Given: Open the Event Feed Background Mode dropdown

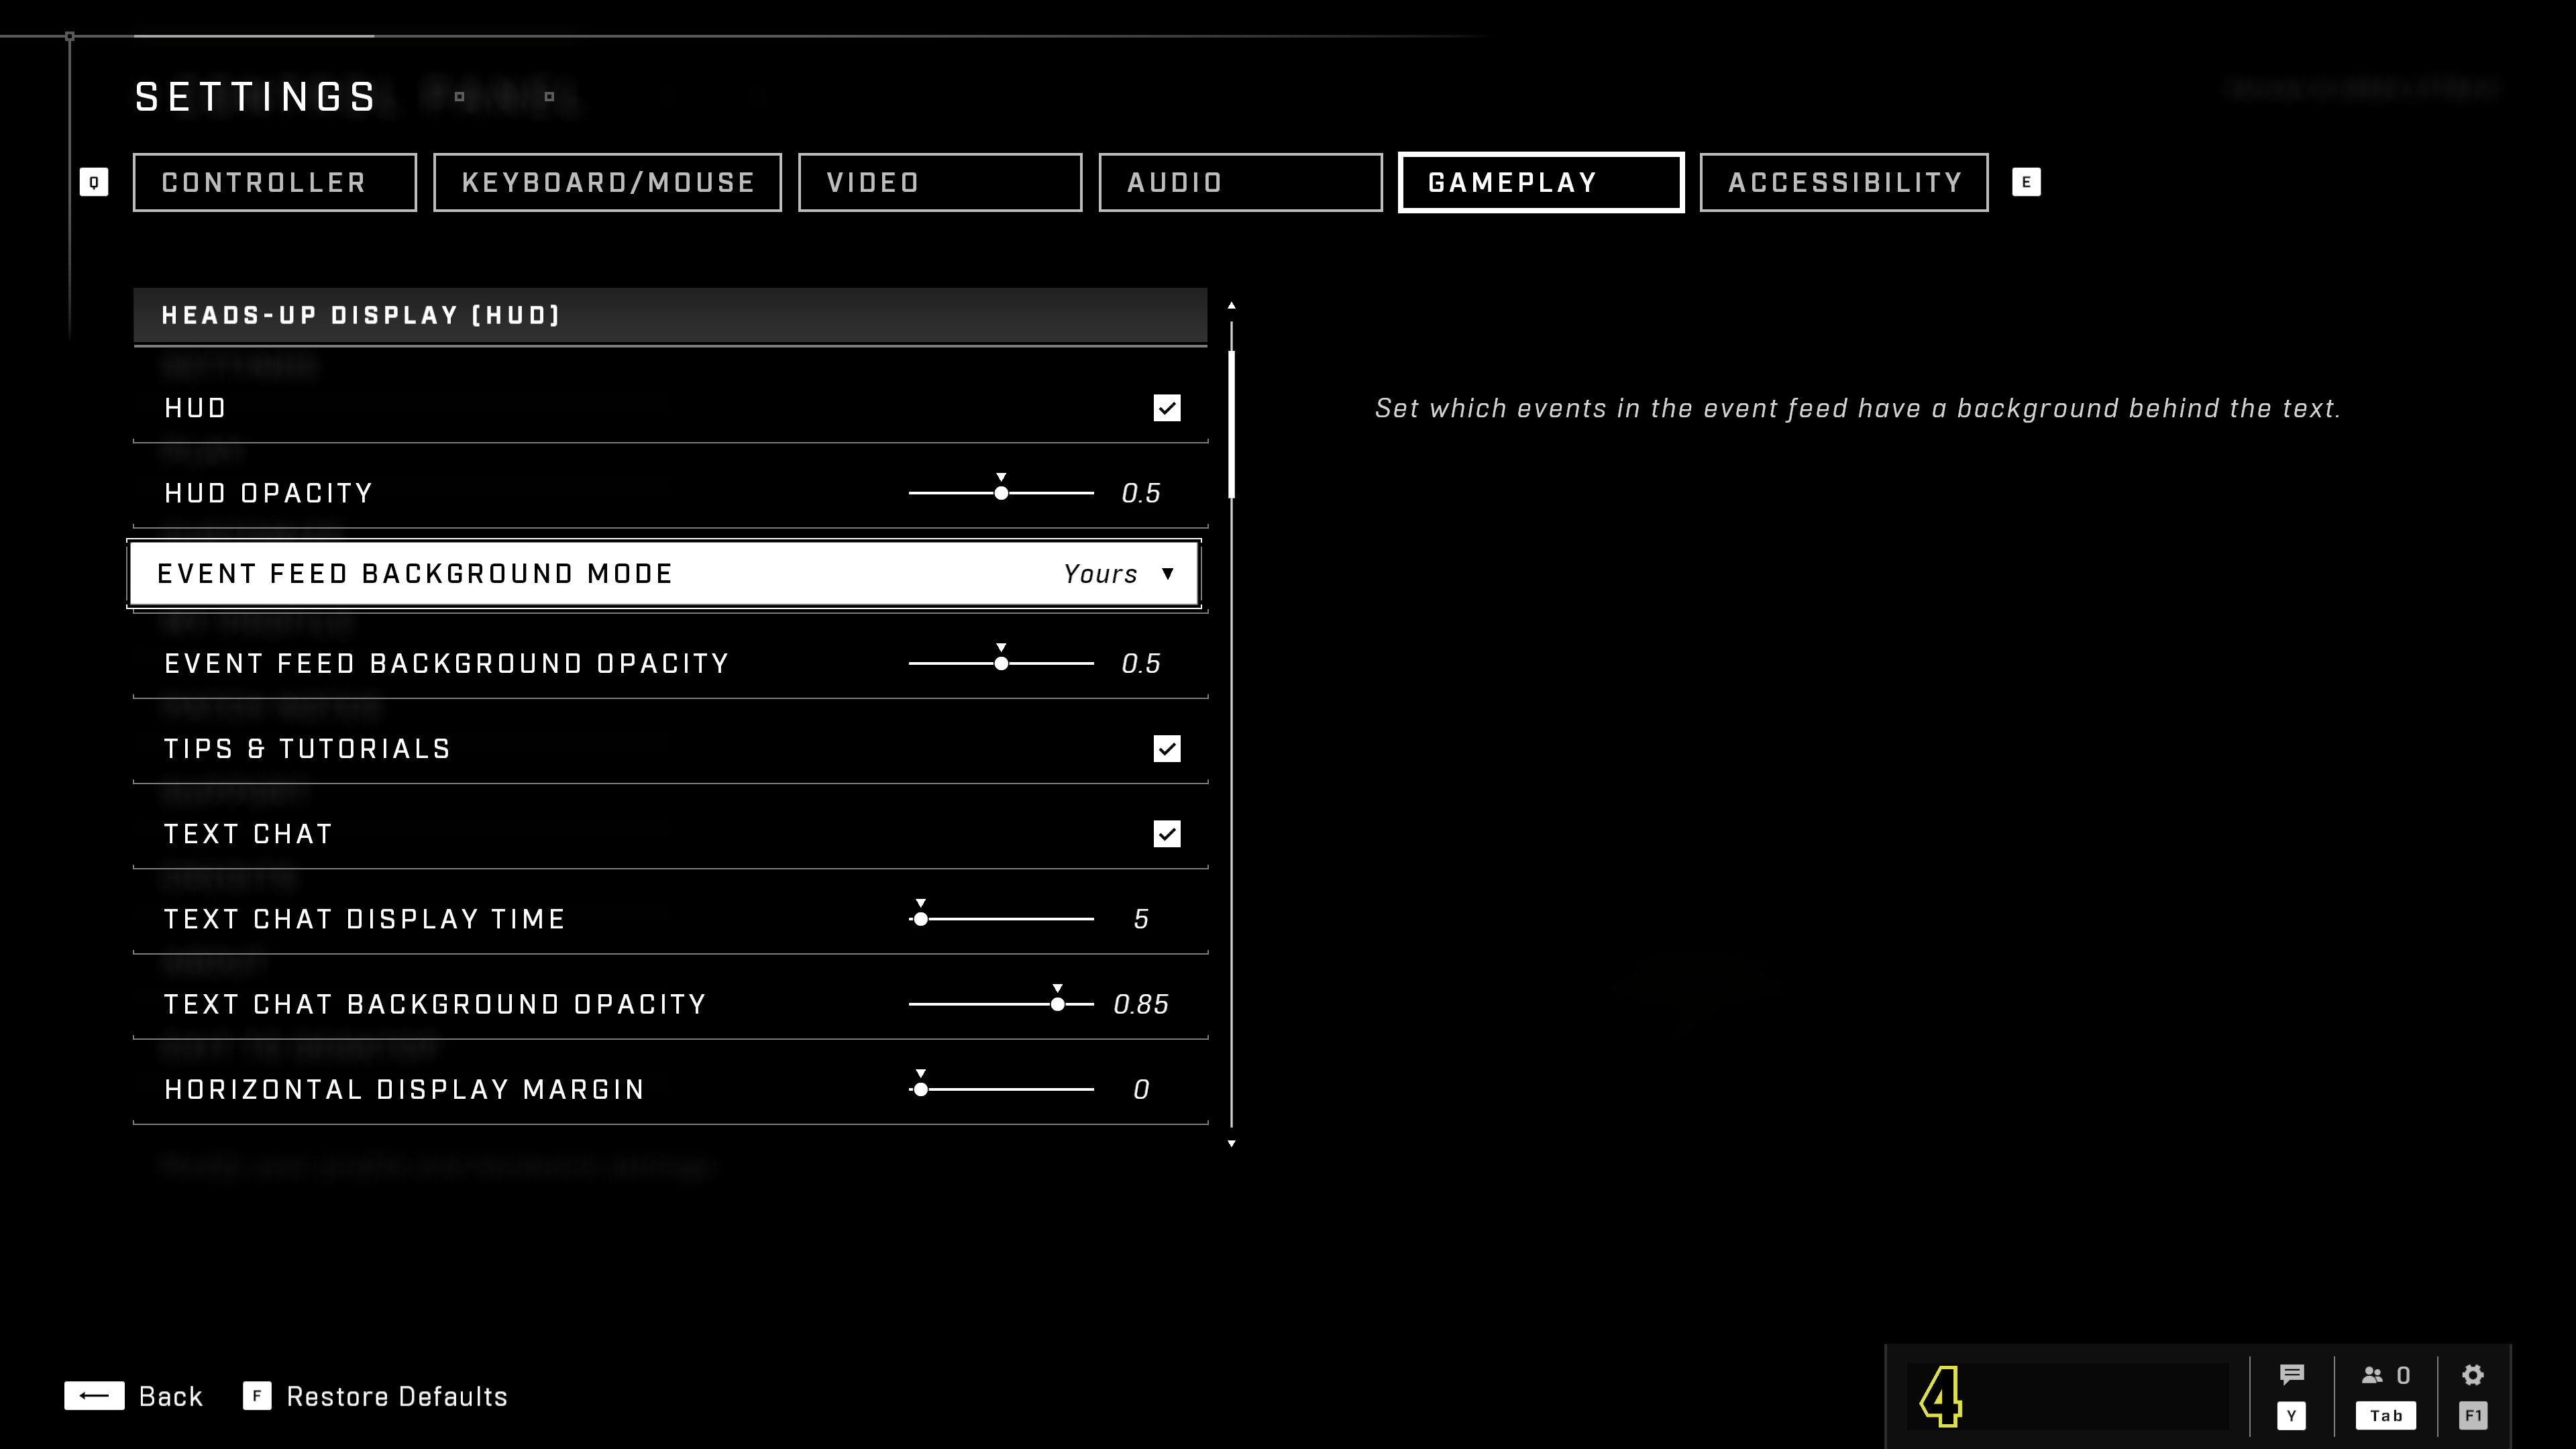Looking at the screenshot, I should click(664, 574).
